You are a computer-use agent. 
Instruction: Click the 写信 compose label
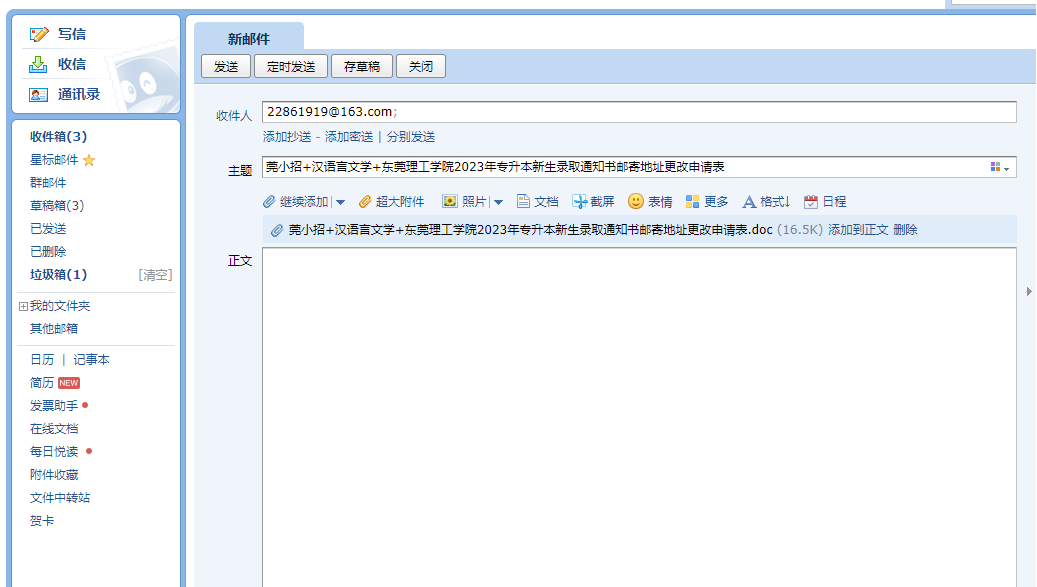click(x=71, y=34)
